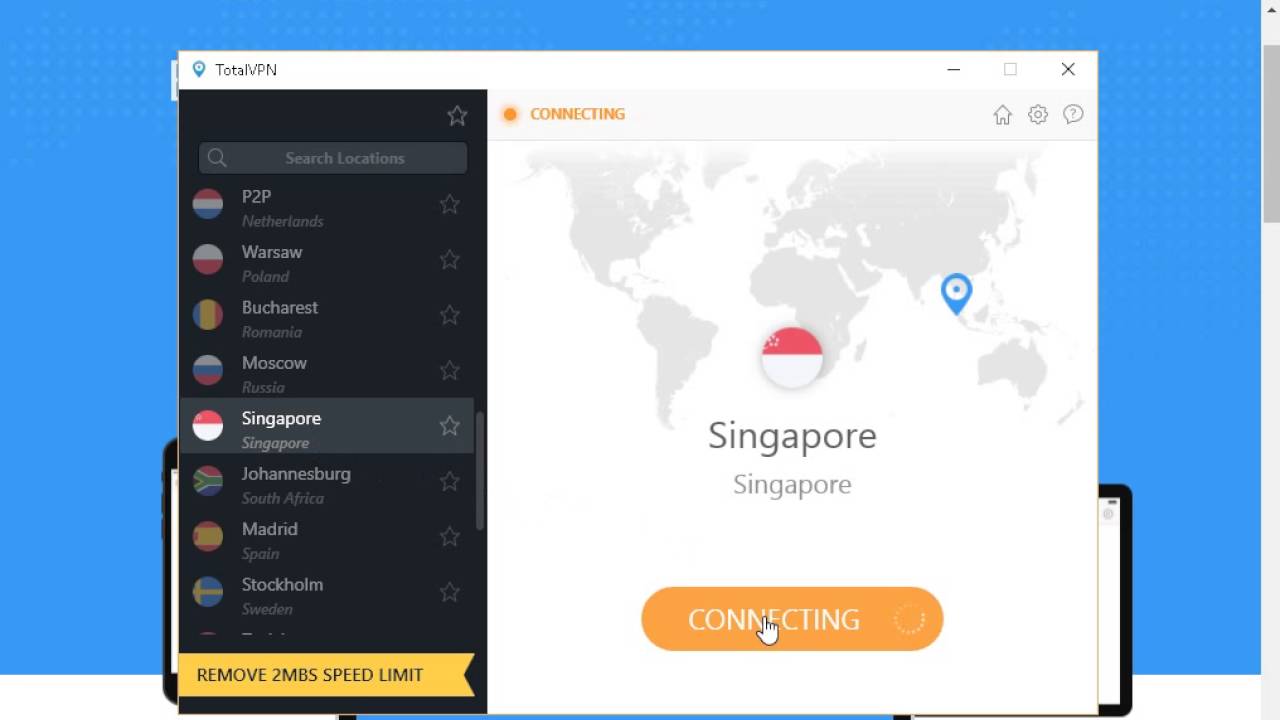
Task: Select the Madrid server entry
Action: [x=326, y=537]
